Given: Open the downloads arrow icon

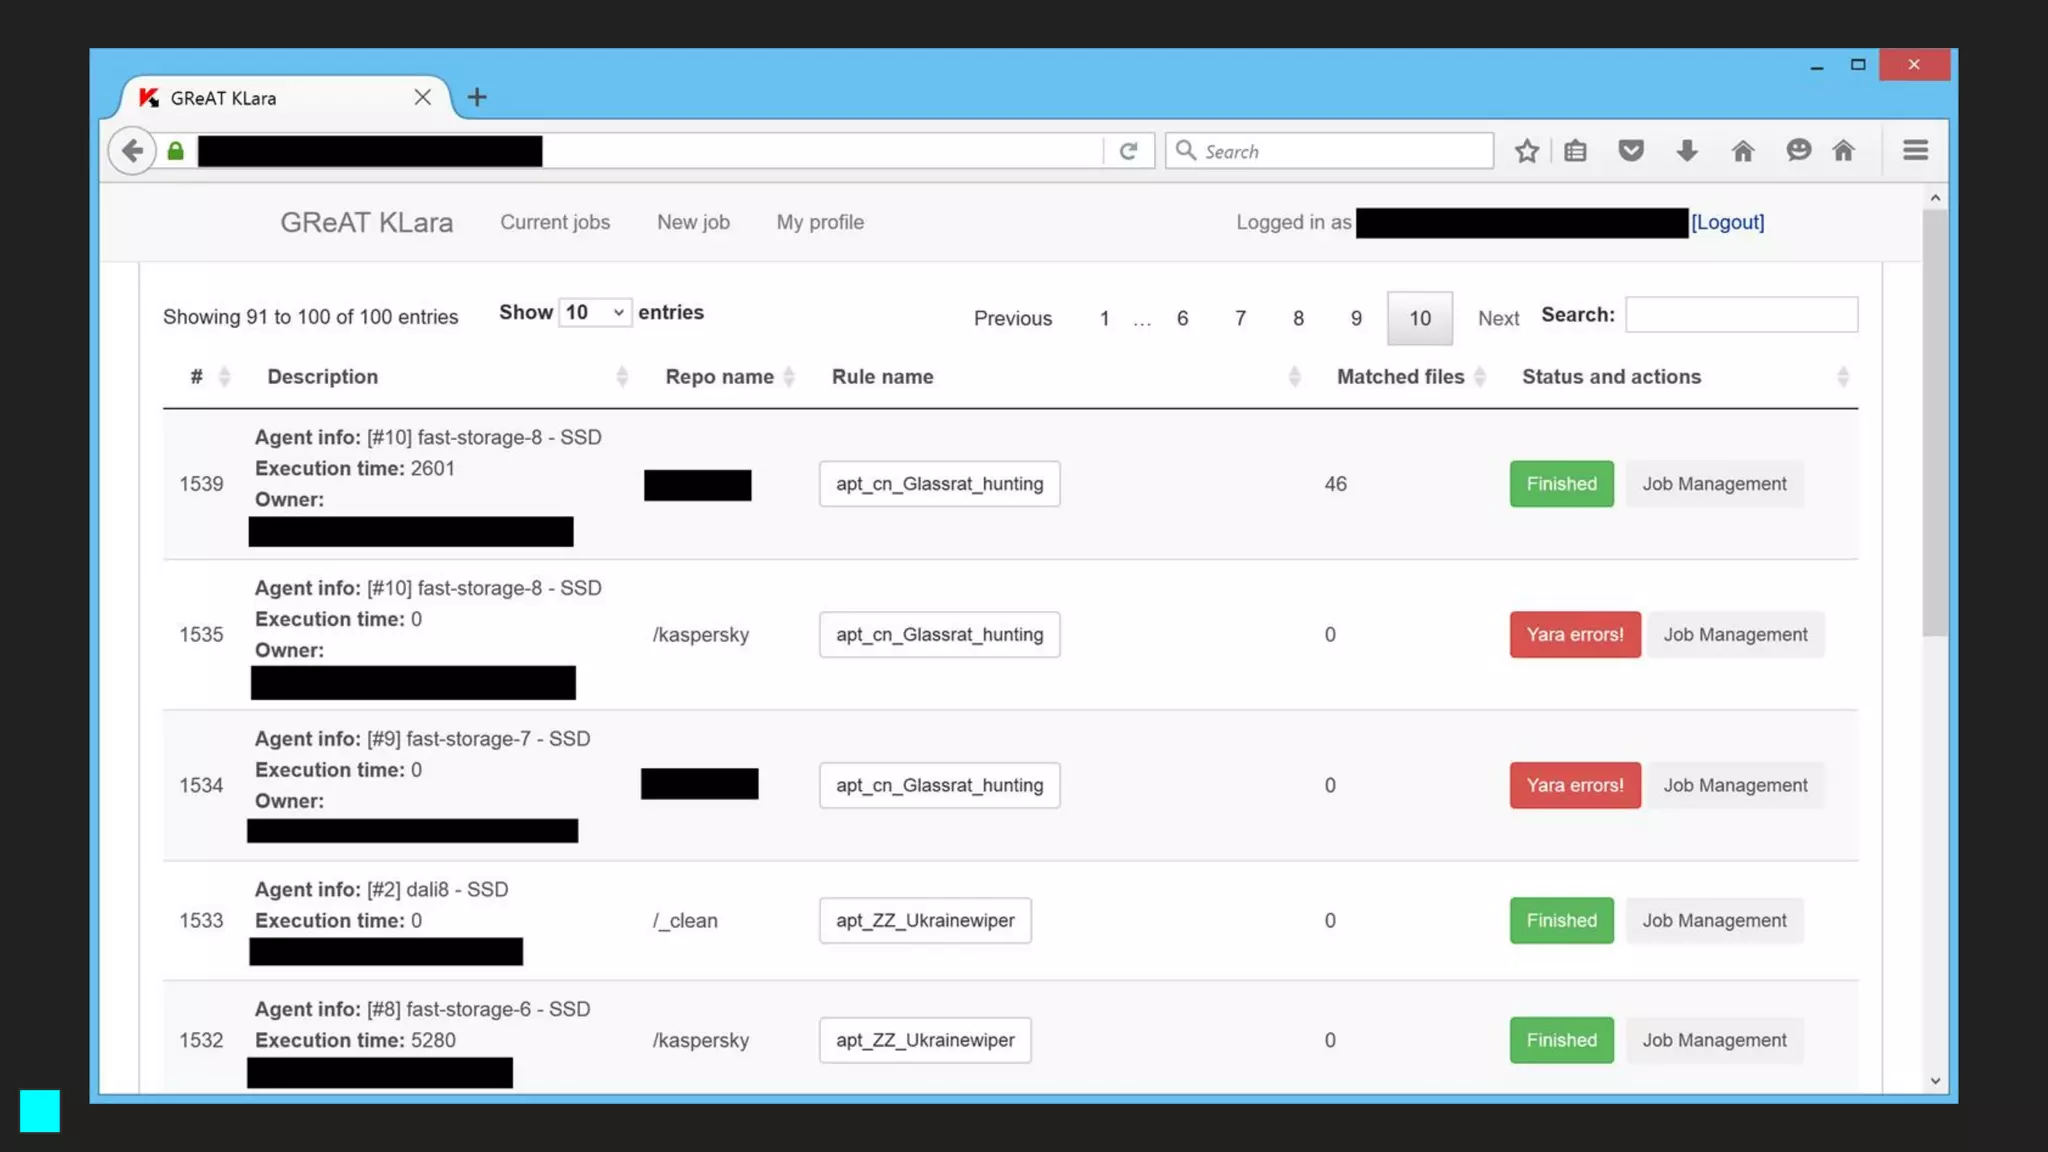Looking at the screenshot, I should [x=1687, y=151].
